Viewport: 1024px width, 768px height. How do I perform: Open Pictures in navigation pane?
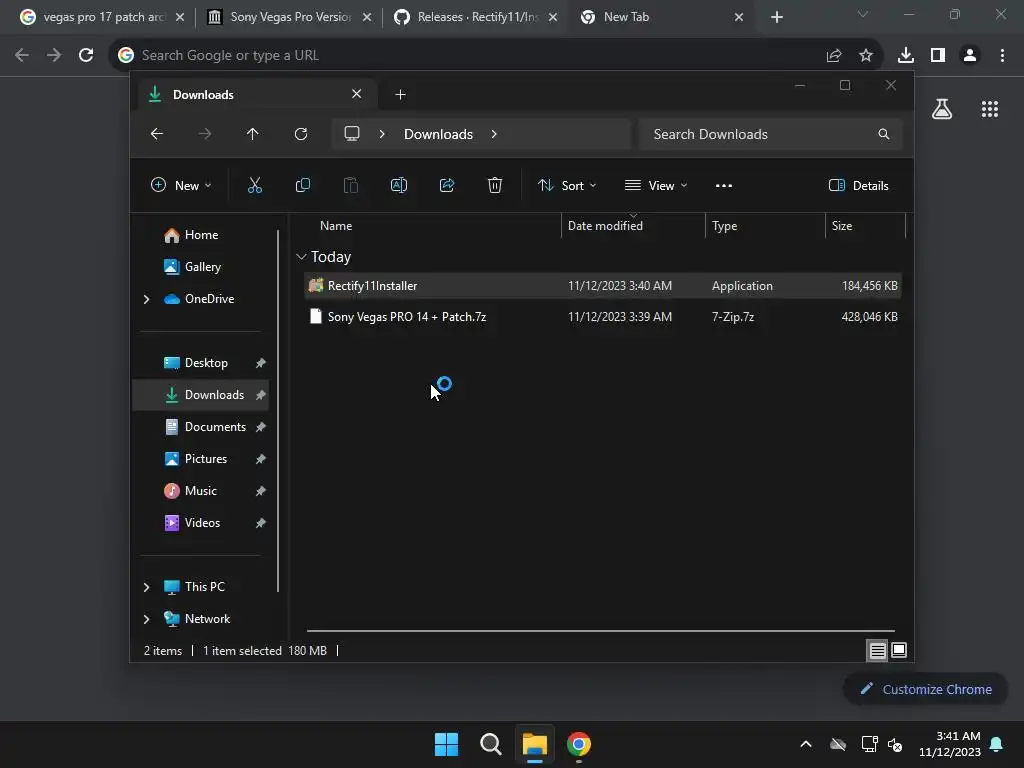(203, 459)
